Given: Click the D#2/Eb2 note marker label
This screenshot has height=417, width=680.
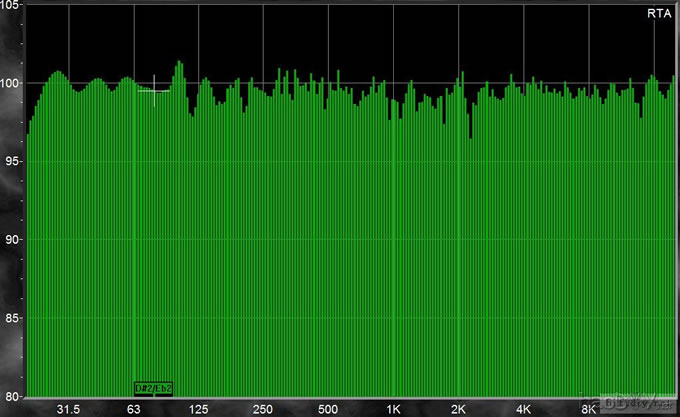Looking at the screenshot, I should tap(154, 388).
